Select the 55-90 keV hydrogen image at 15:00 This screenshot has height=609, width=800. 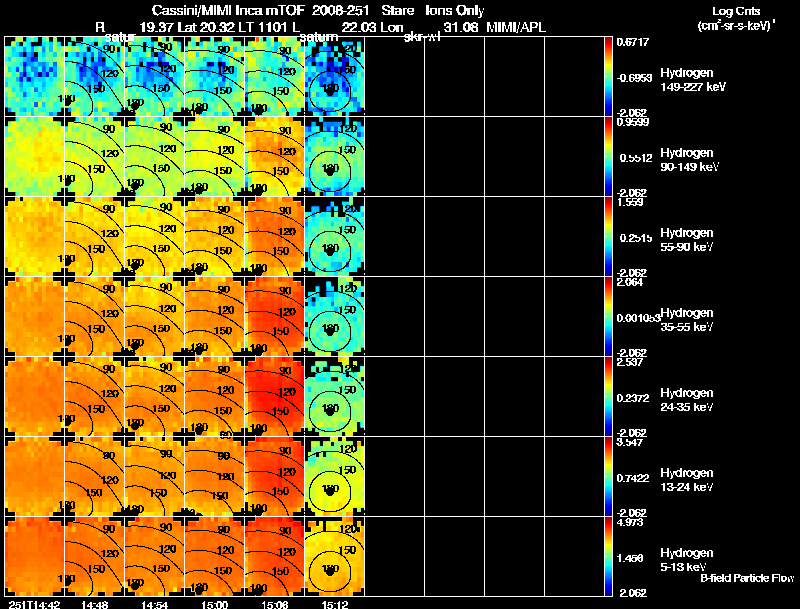[x=215, y=237]
